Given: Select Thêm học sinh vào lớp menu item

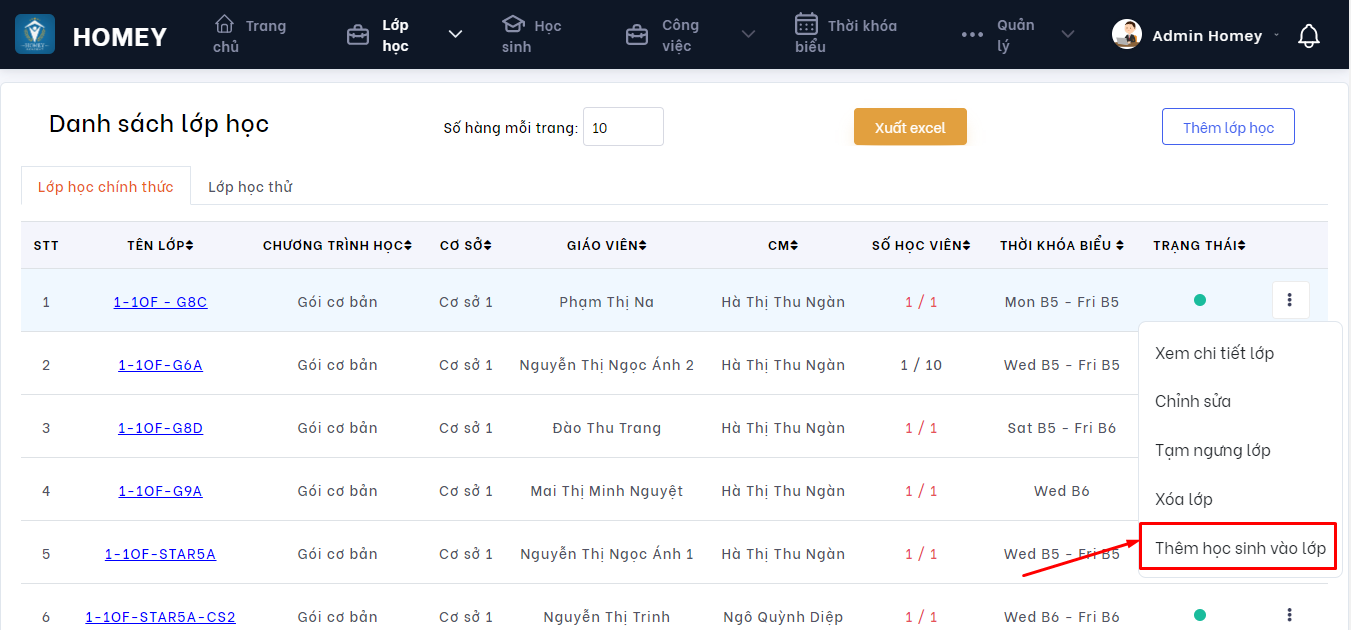Looking at the screenshot, I should point(1239,548).
